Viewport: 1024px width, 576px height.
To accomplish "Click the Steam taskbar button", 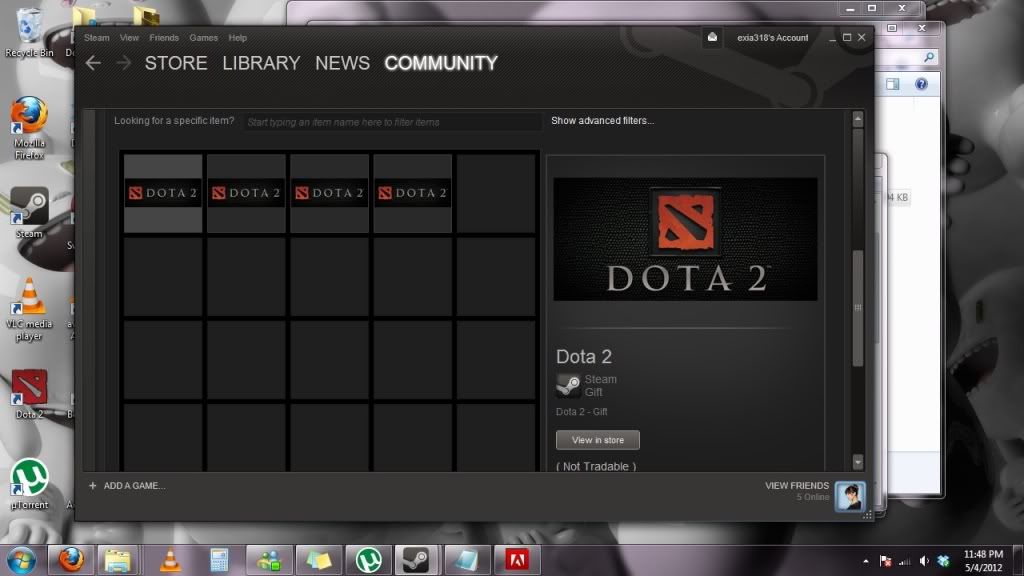I will pyautogui.click(x=415, y=560).
